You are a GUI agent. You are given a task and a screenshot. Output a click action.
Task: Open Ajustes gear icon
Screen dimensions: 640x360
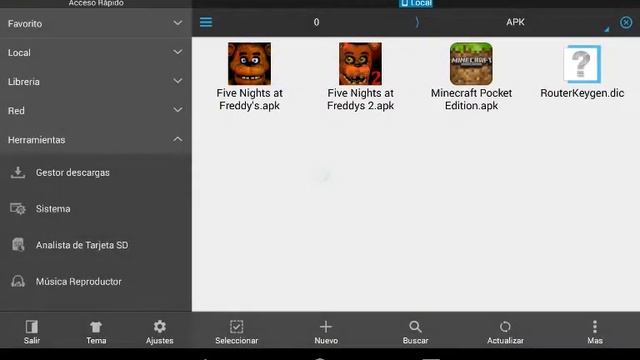coord(160,327)
